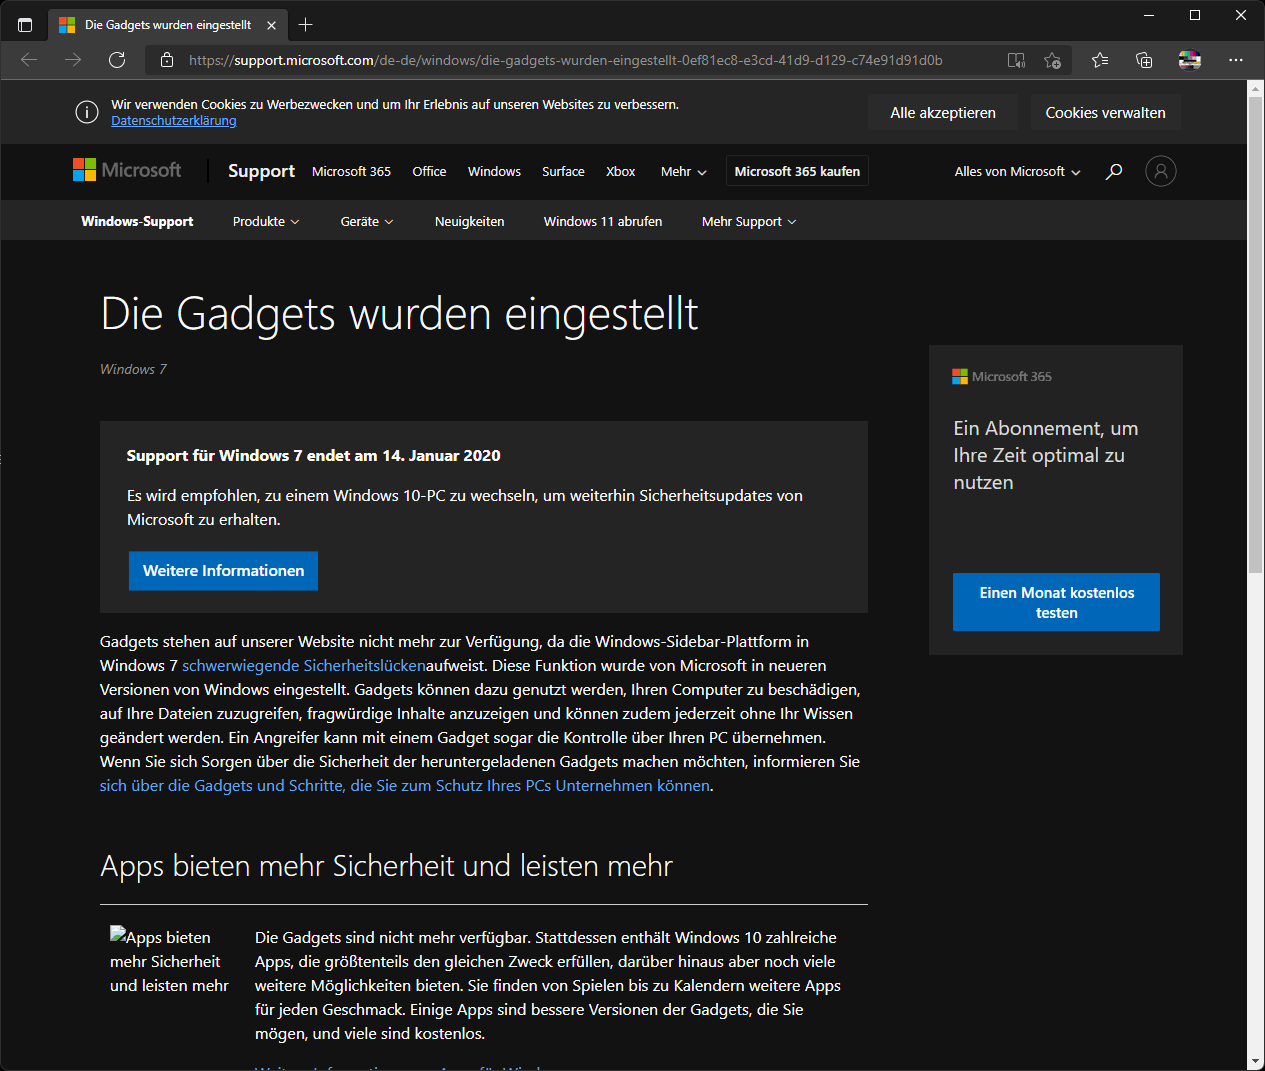Open the immersive reader icon
This screenshot has height=1071, width=1265.
[1016, 60]
